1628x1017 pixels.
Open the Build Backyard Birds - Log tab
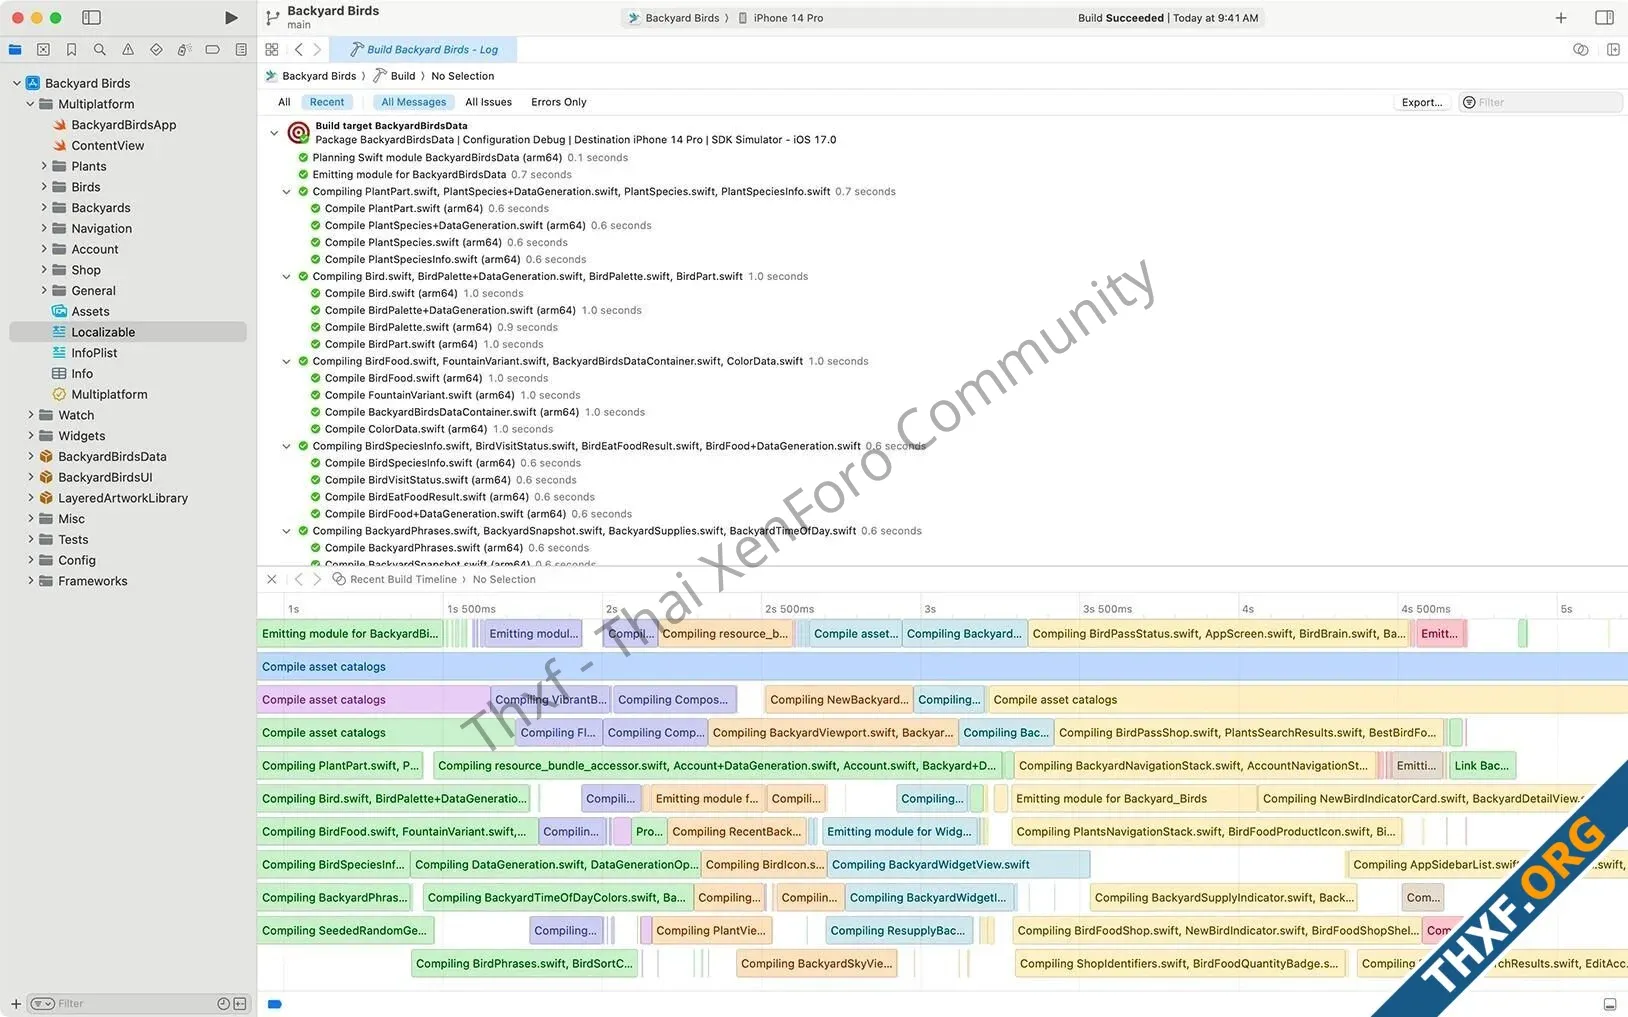coord(424,49)
